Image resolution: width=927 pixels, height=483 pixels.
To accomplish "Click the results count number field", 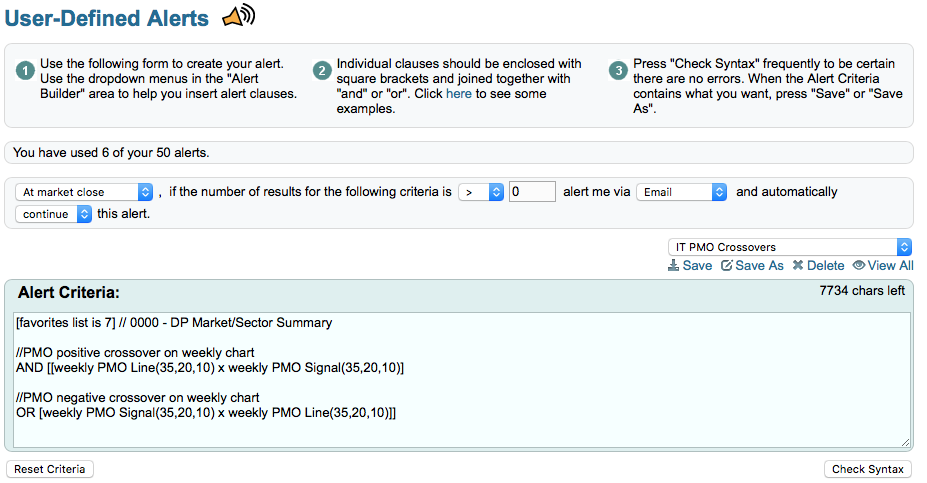I will click(x=532, y=192).
